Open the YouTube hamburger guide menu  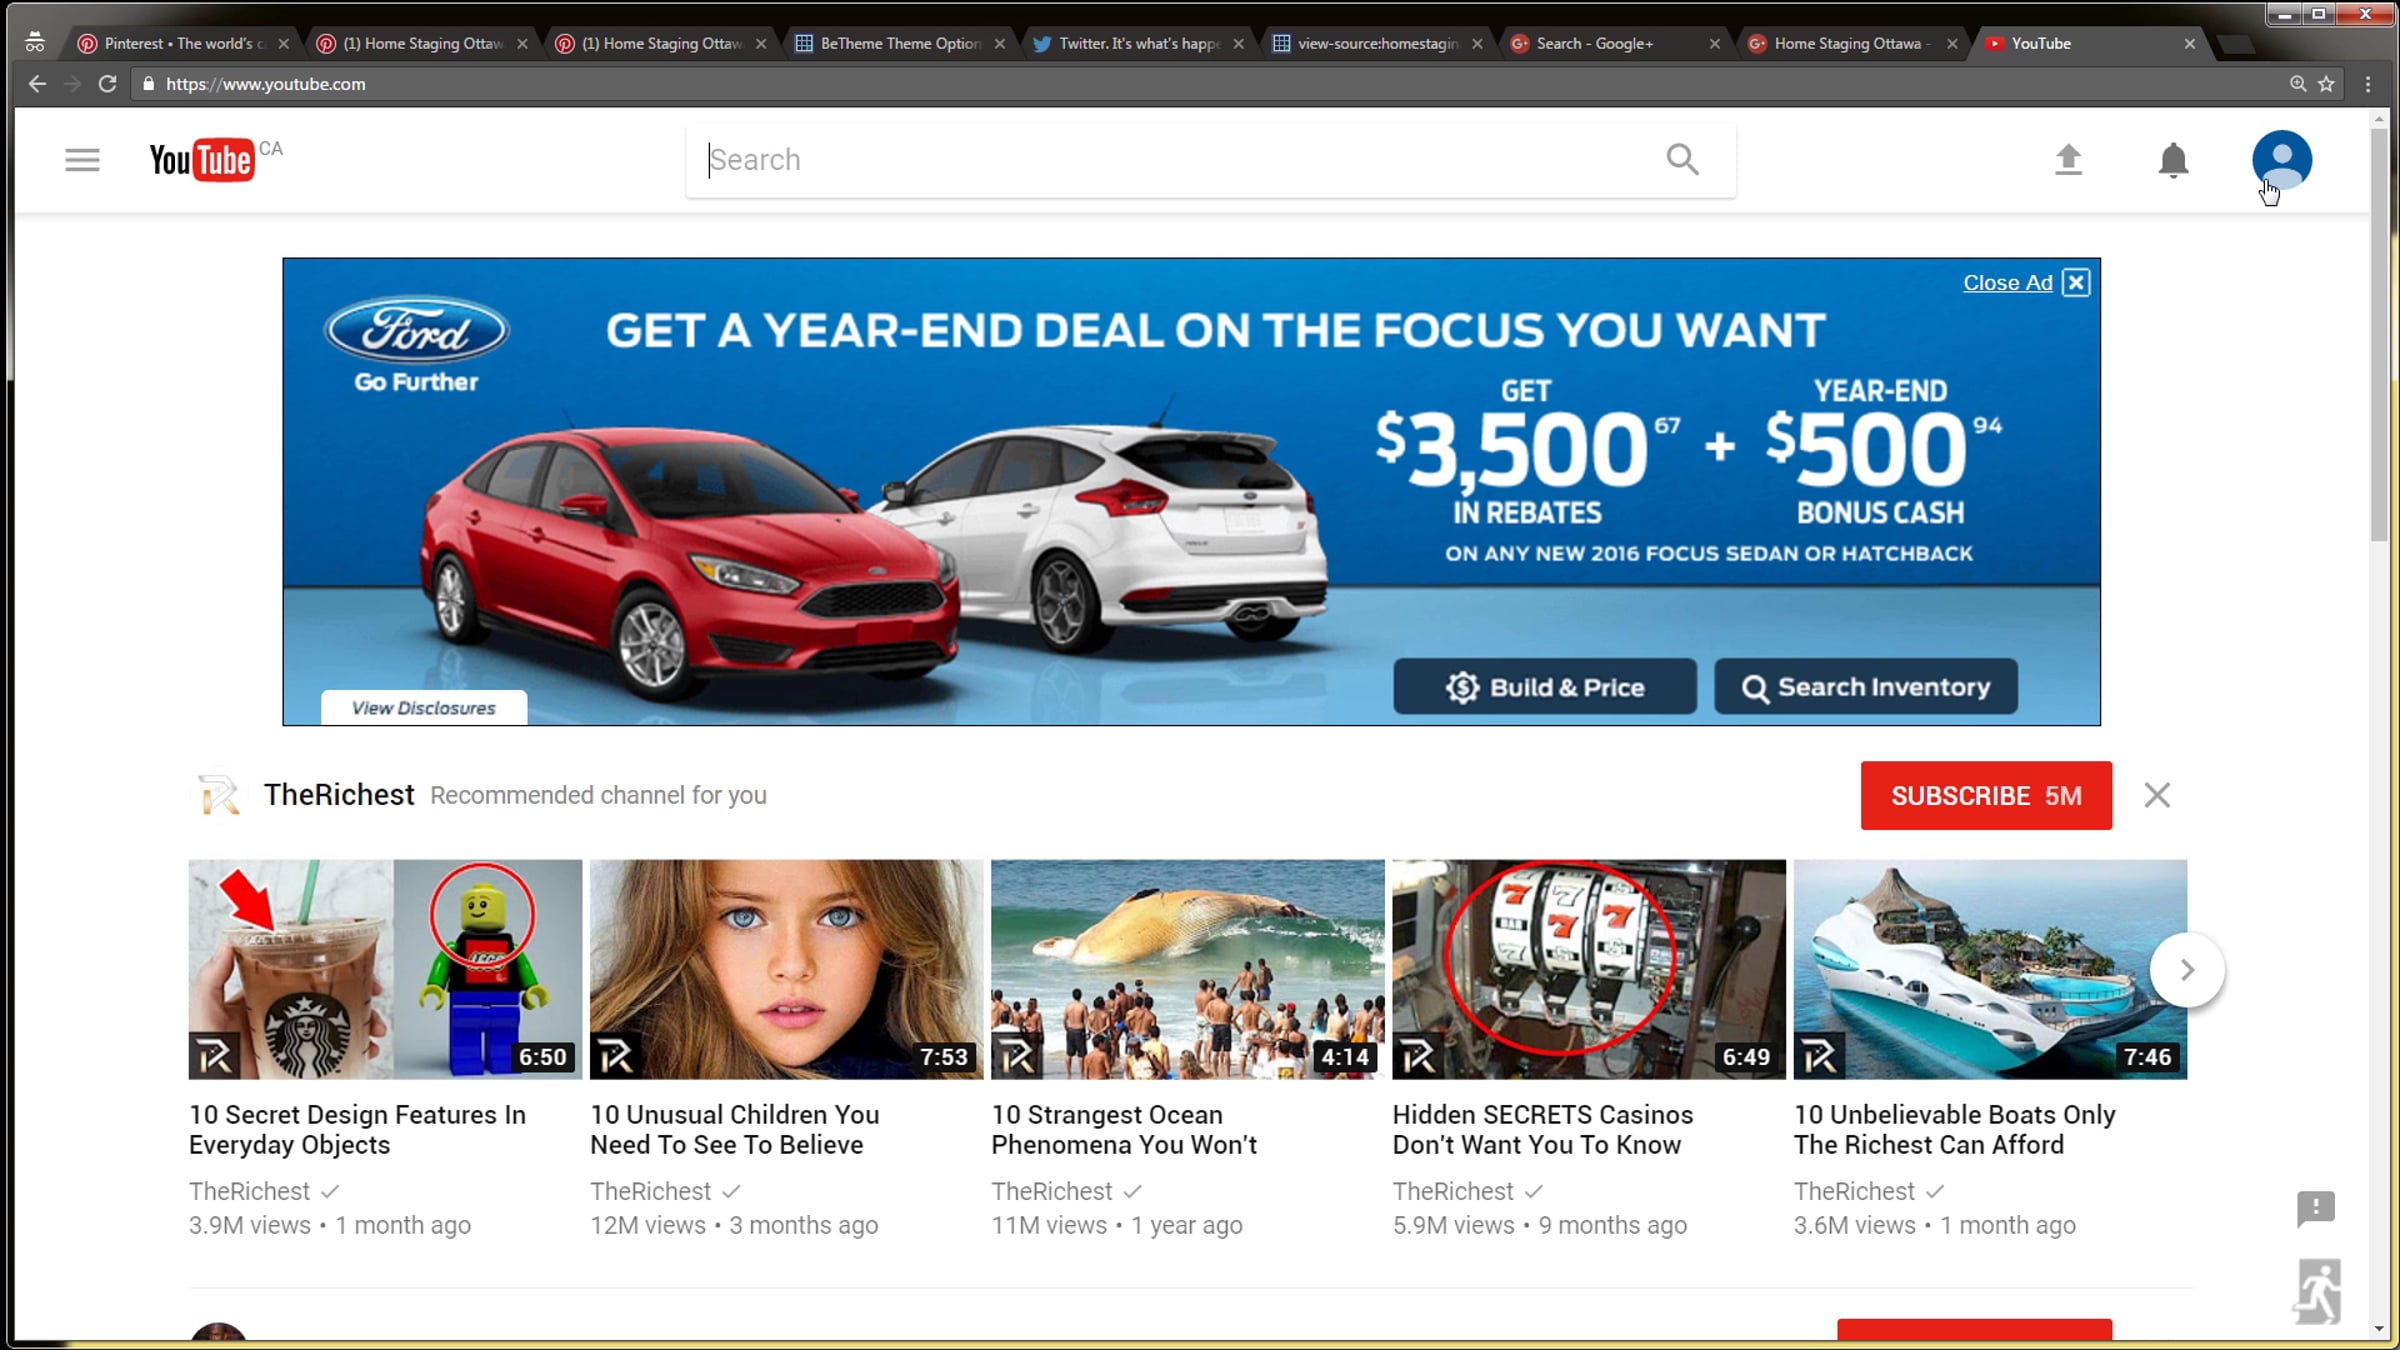[82, 160]
